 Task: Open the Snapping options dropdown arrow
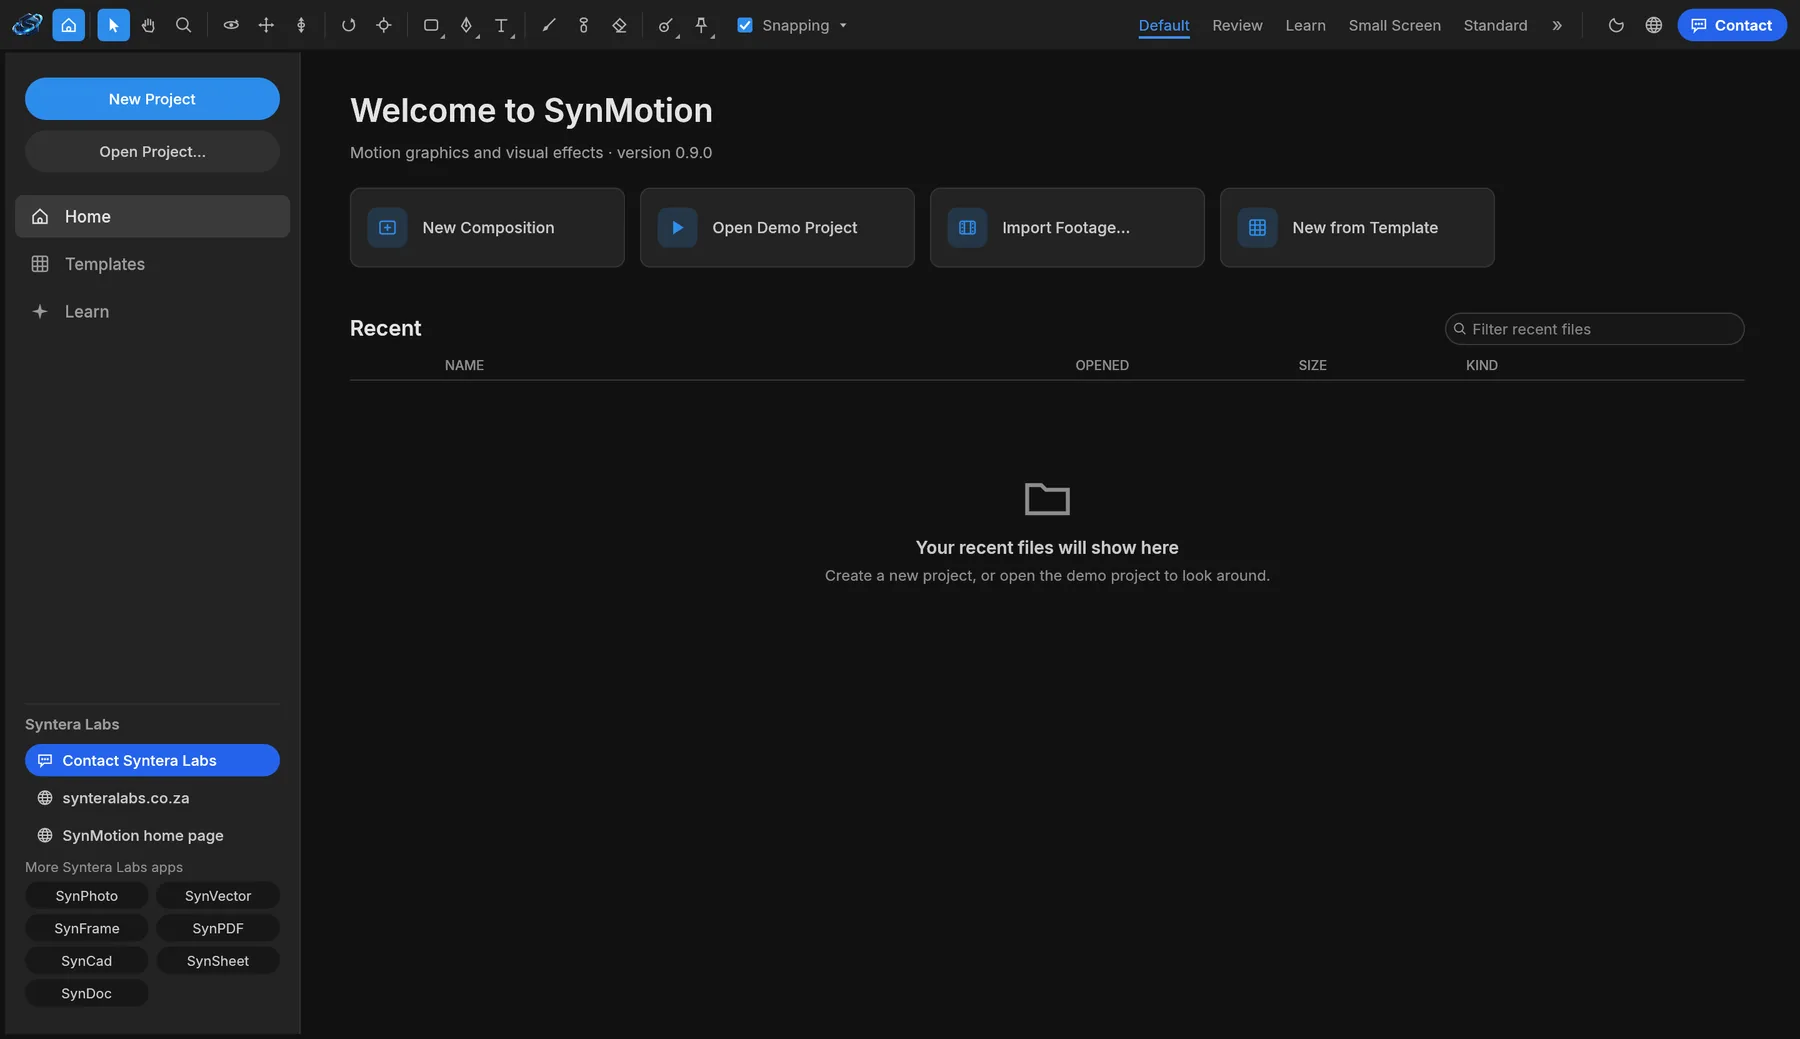pos(843,25)
